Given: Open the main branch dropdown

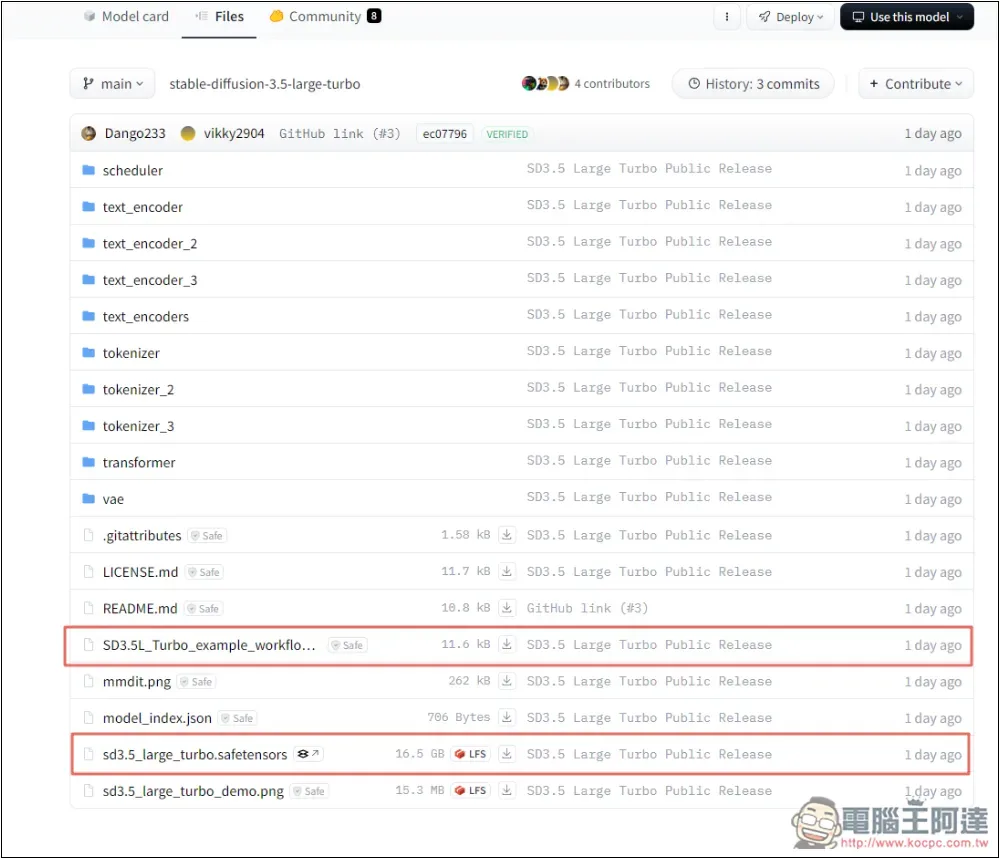Looking at the screenshot, I should (112, 84).
